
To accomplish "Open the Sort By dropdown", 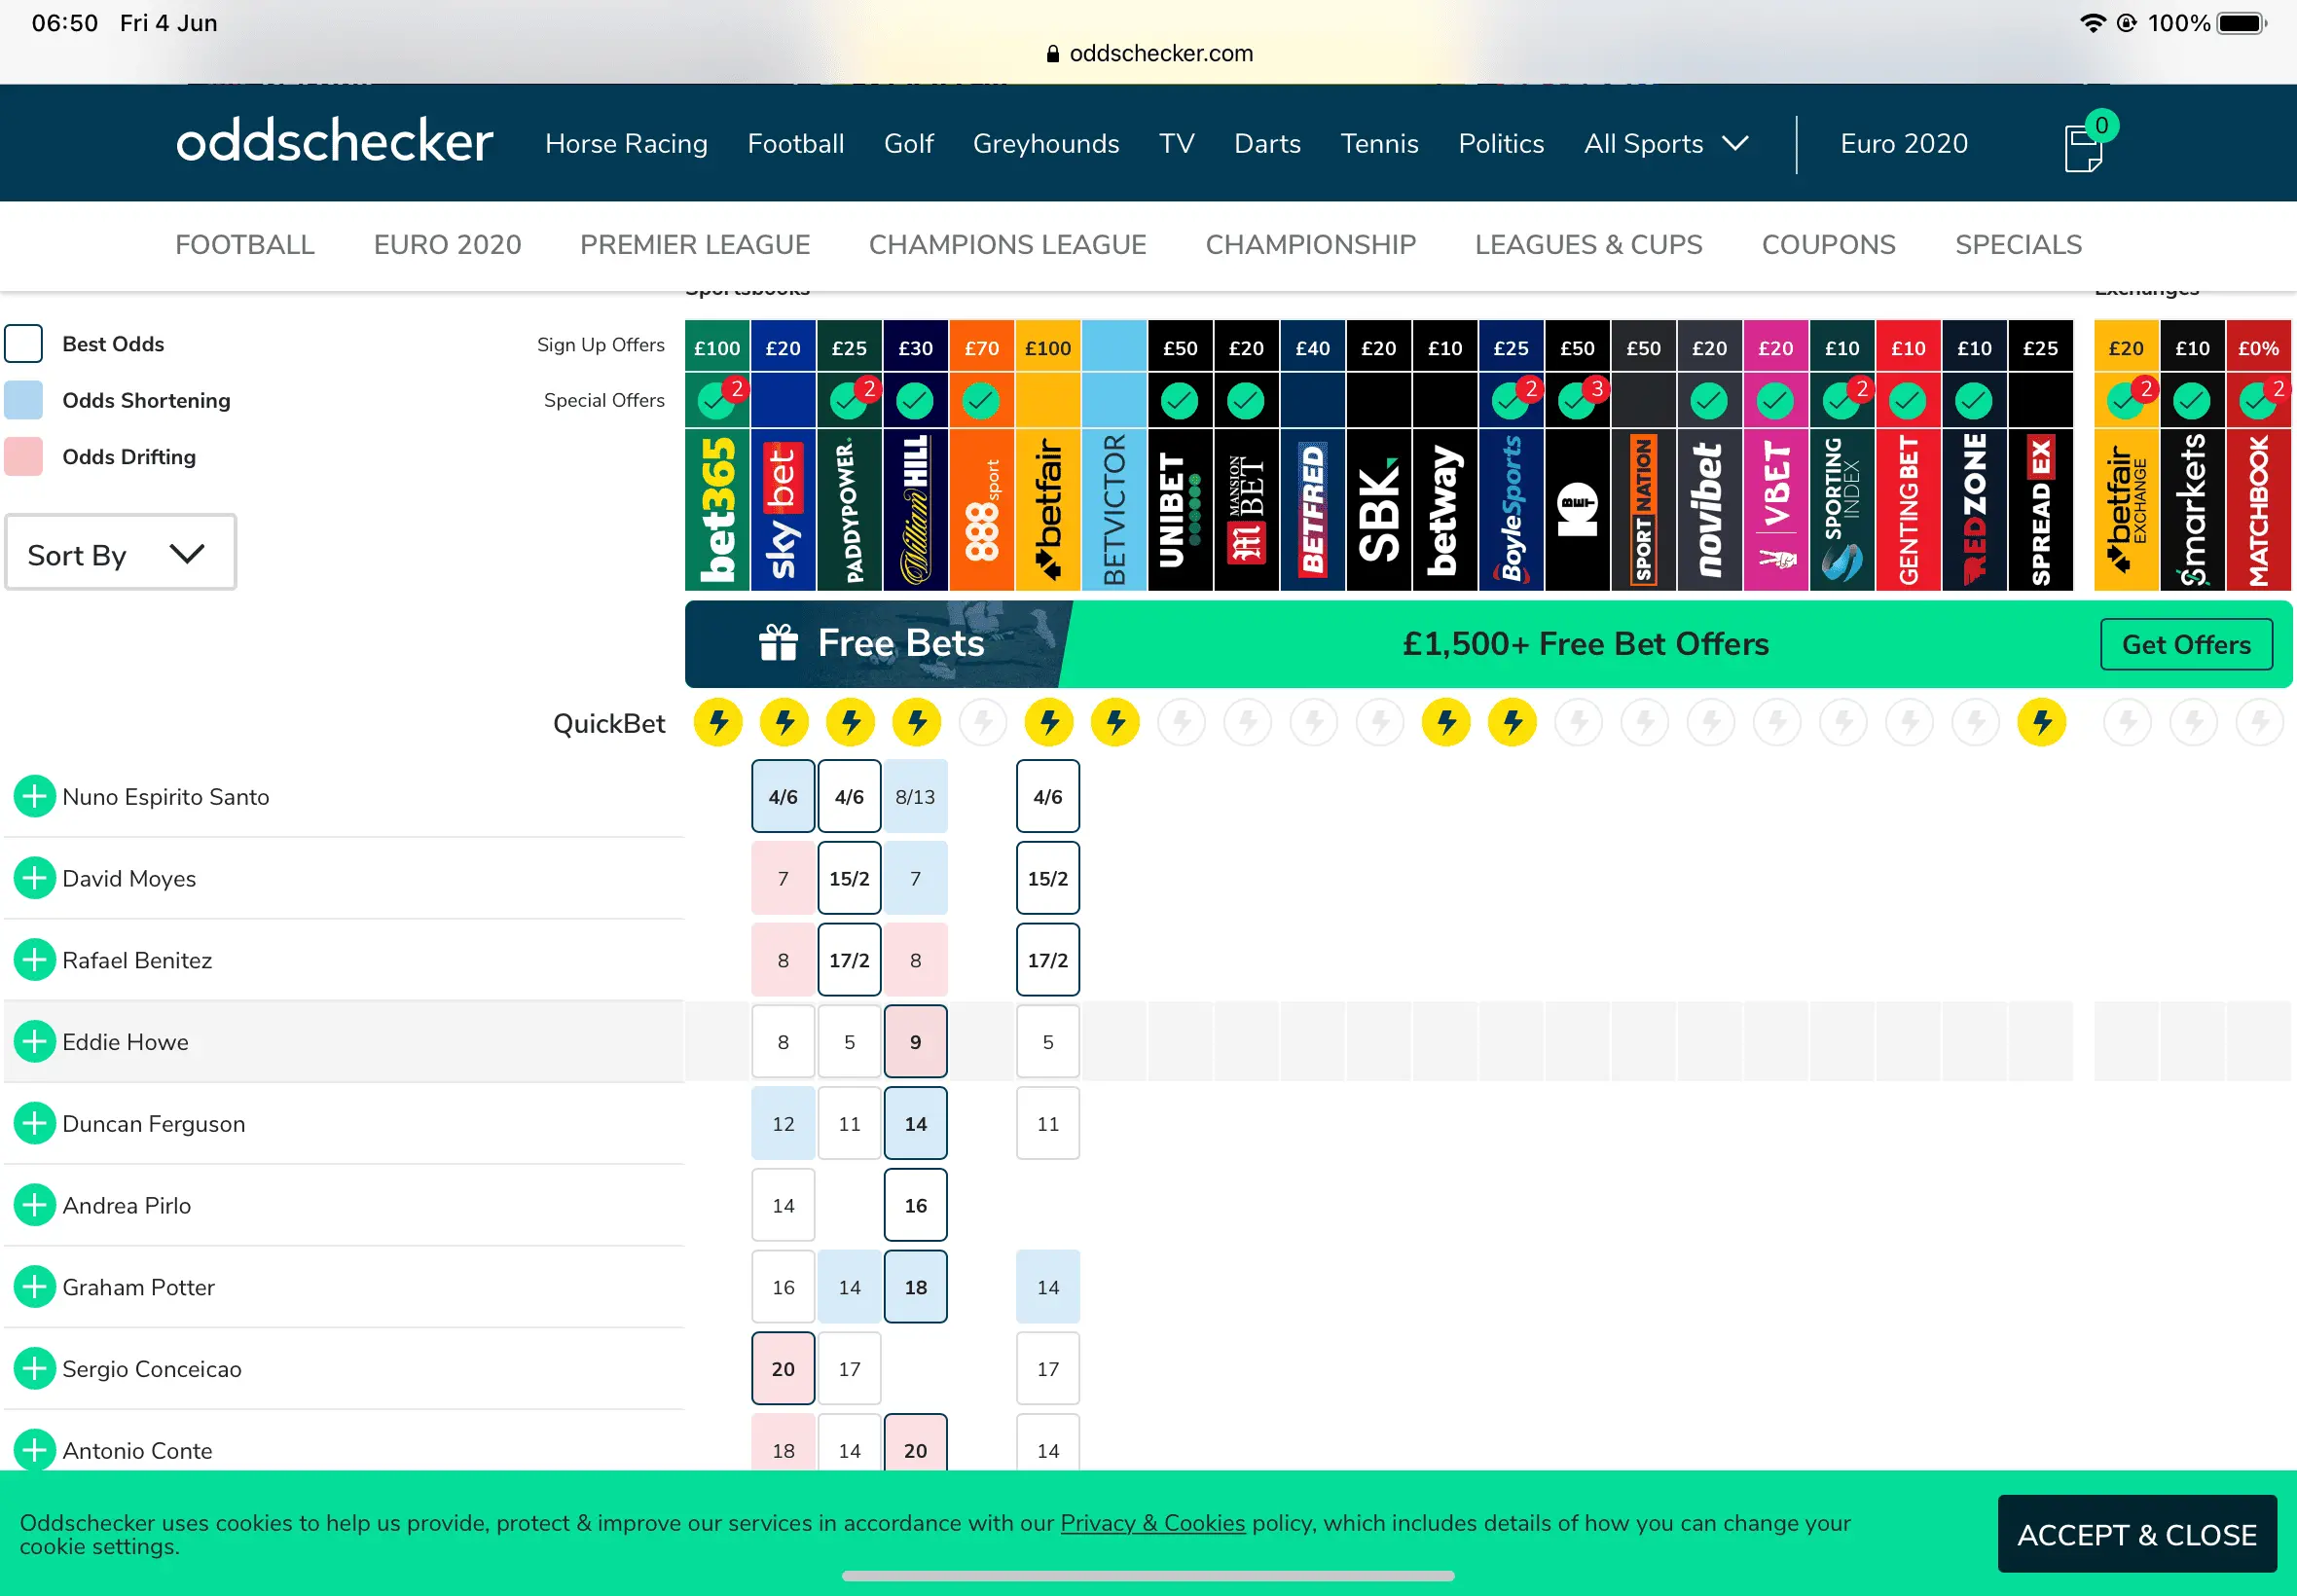I will coord(120,553).
